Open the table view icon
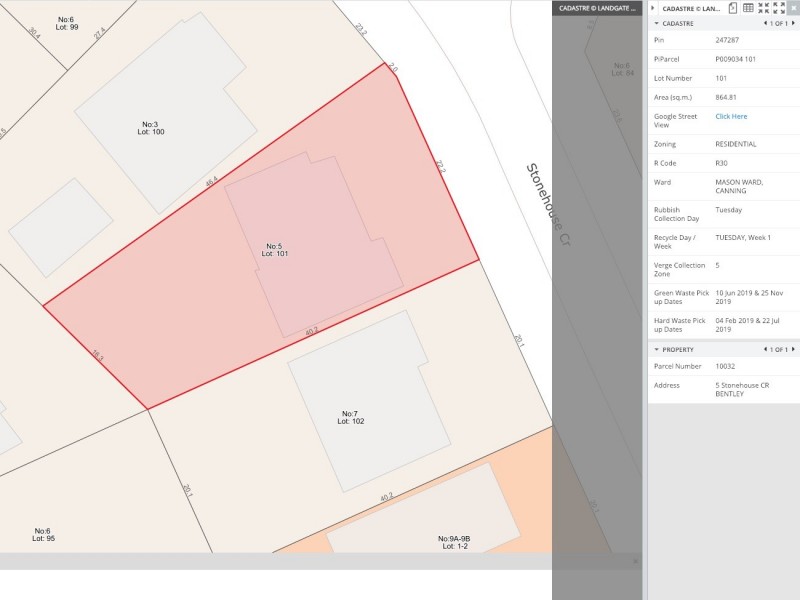Image resolution: width=800 pixels, height=600 pixels. coord(748,8)
